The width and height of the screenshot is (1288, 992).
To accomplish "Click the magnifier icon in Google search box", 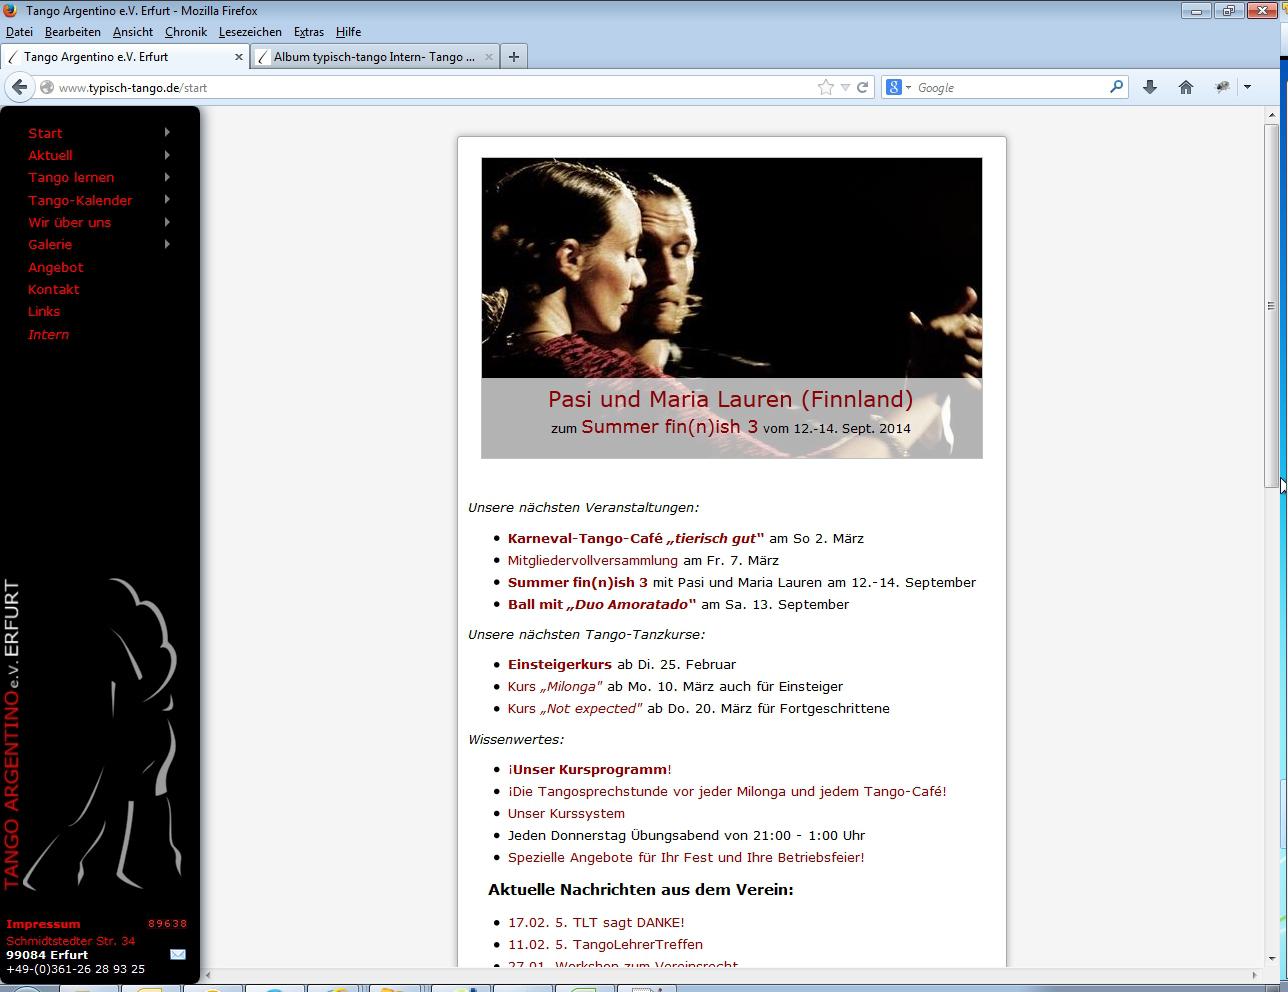I will click(1116, 87).
